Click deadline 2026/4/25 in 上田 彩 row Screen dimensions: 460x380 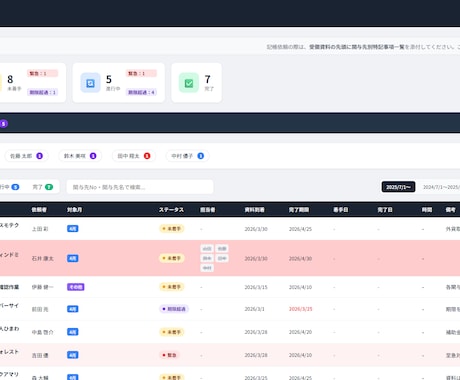coord(300,229)
